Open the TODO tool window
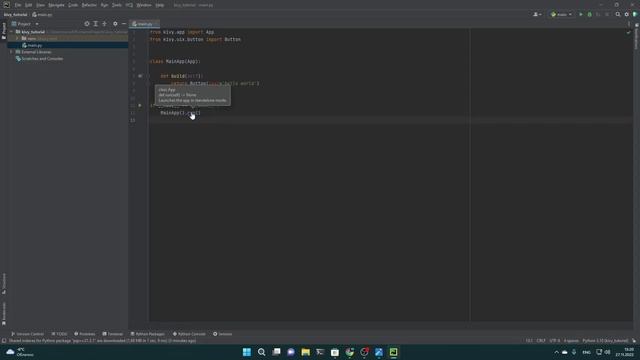The width and height of the screenshot is (640, 360). [59, 334]
